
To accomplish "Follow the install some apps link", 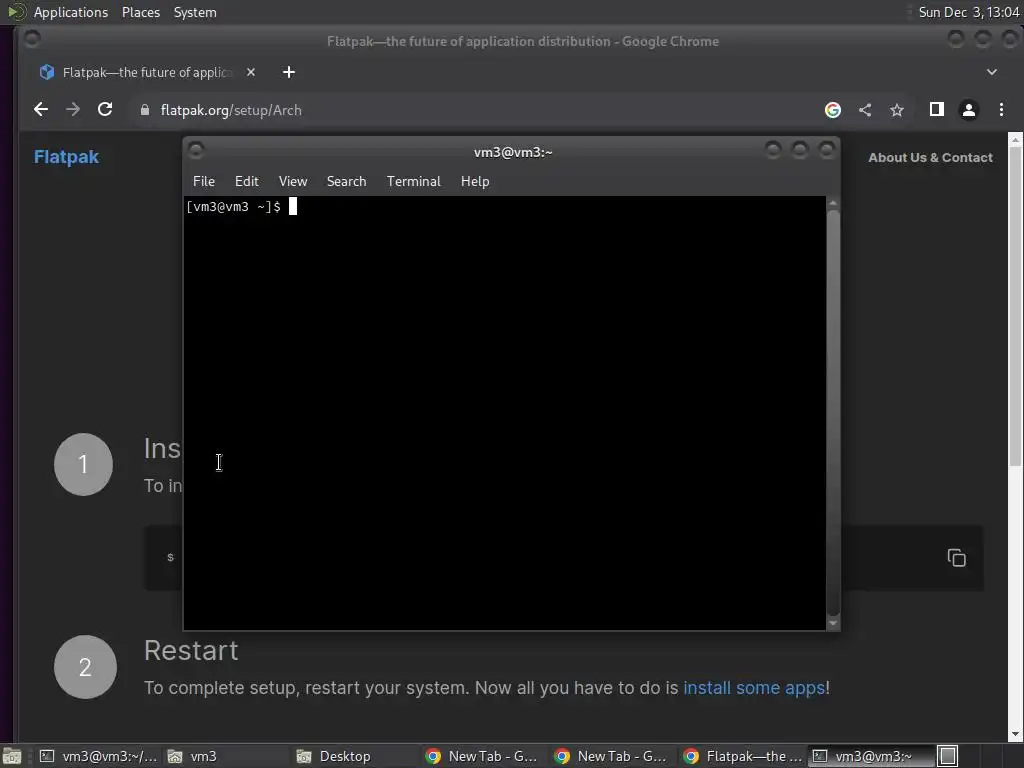I will (x=754, y=688).
